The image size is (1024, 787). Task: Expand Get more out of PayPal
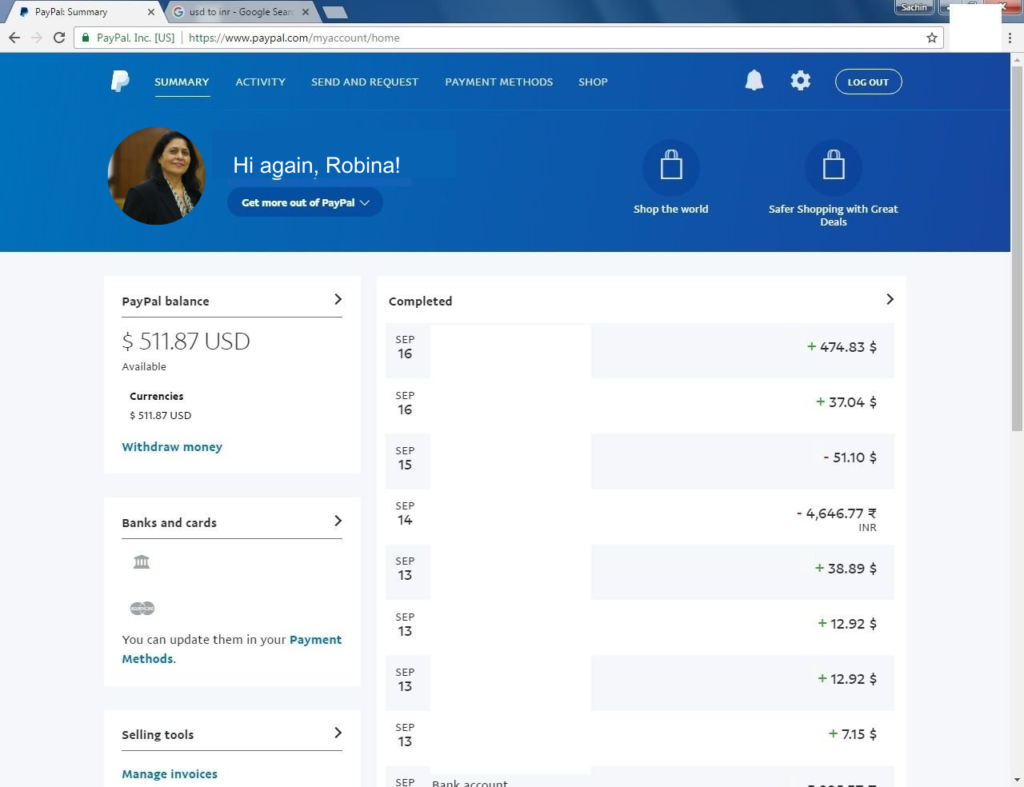[x=305, y=202]
